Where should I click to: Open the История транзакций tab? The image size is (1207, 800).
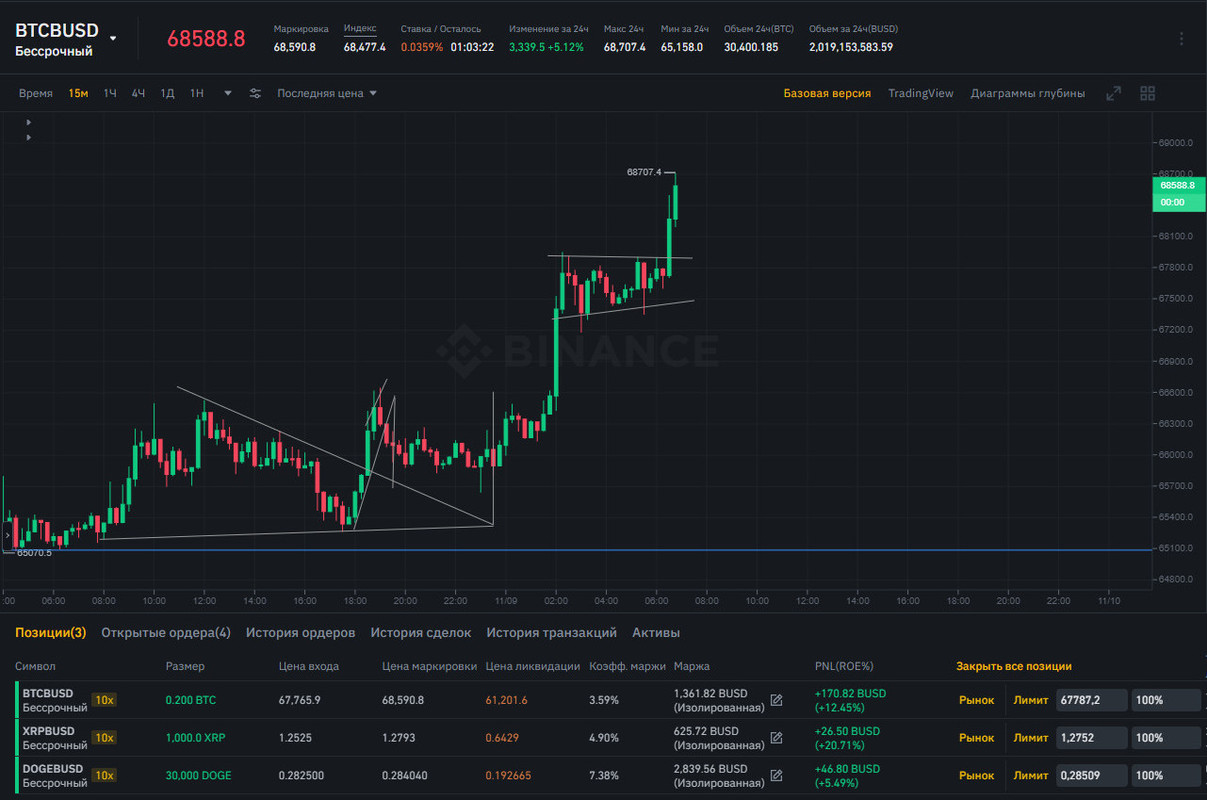552,632
